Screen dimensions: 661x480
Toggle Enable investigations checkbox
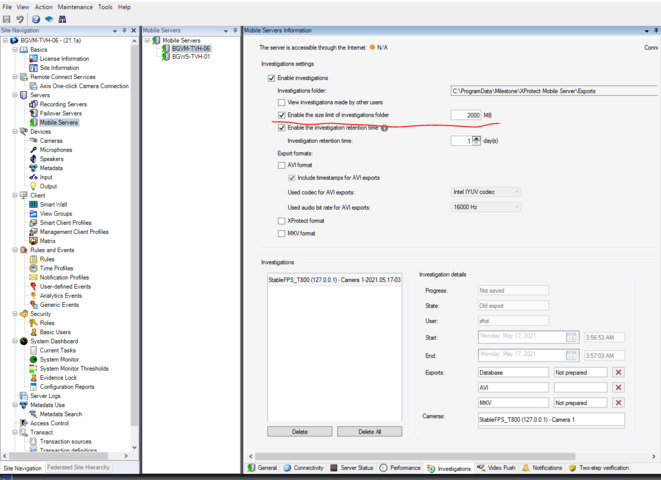tap(272, 78)
